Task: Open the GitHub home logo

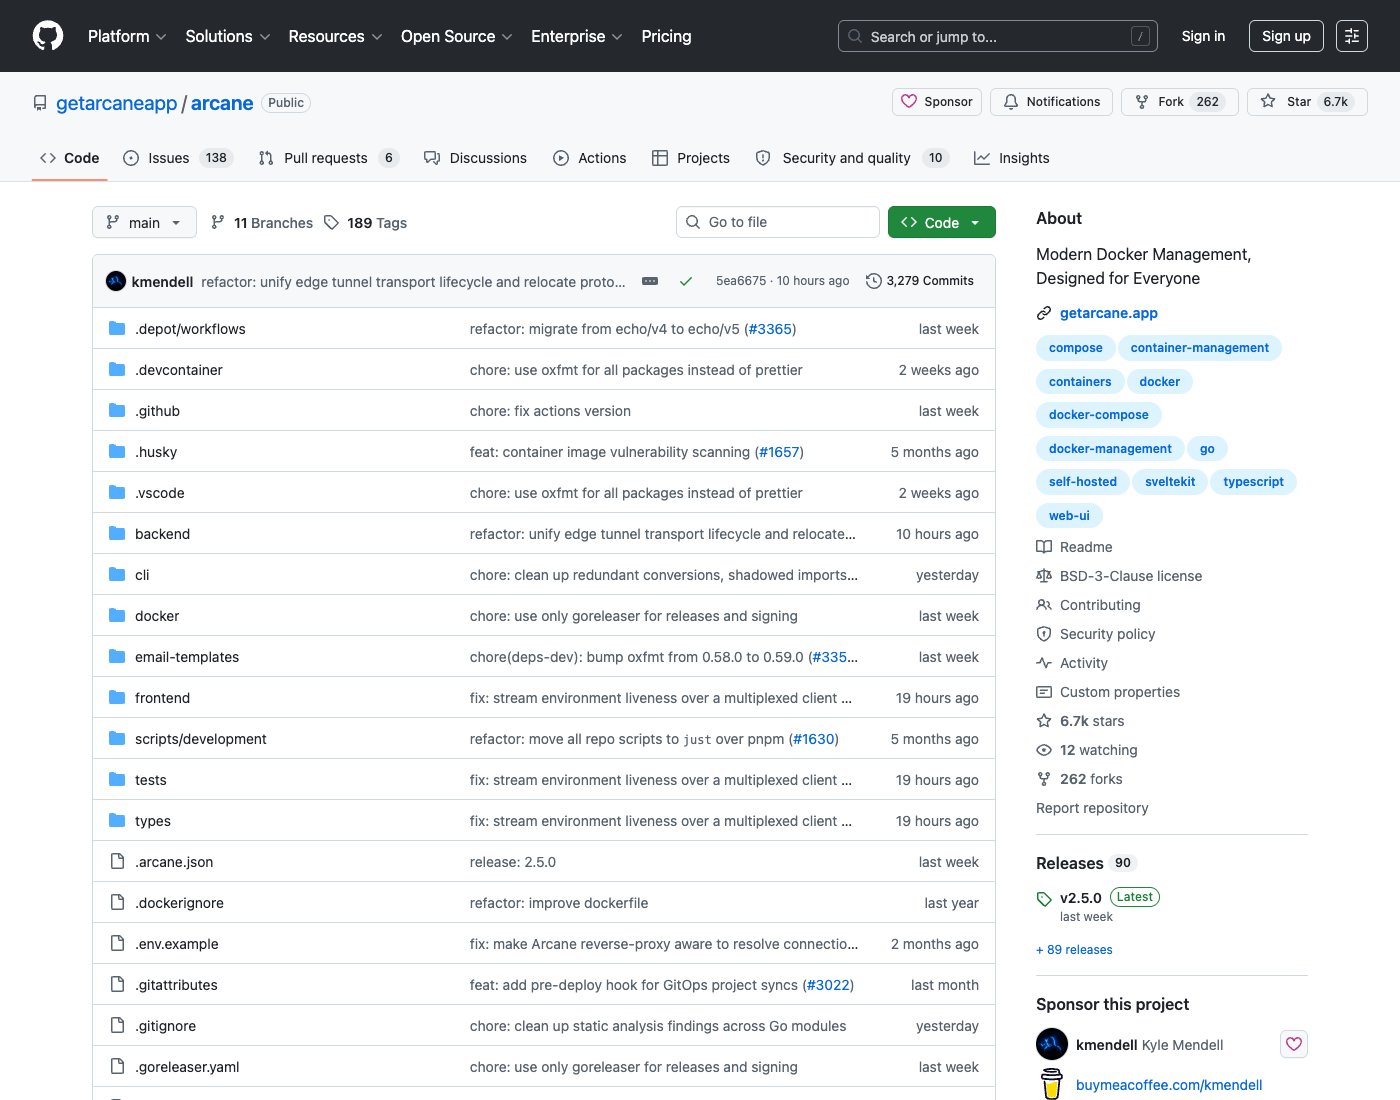Action: [48, 36]
